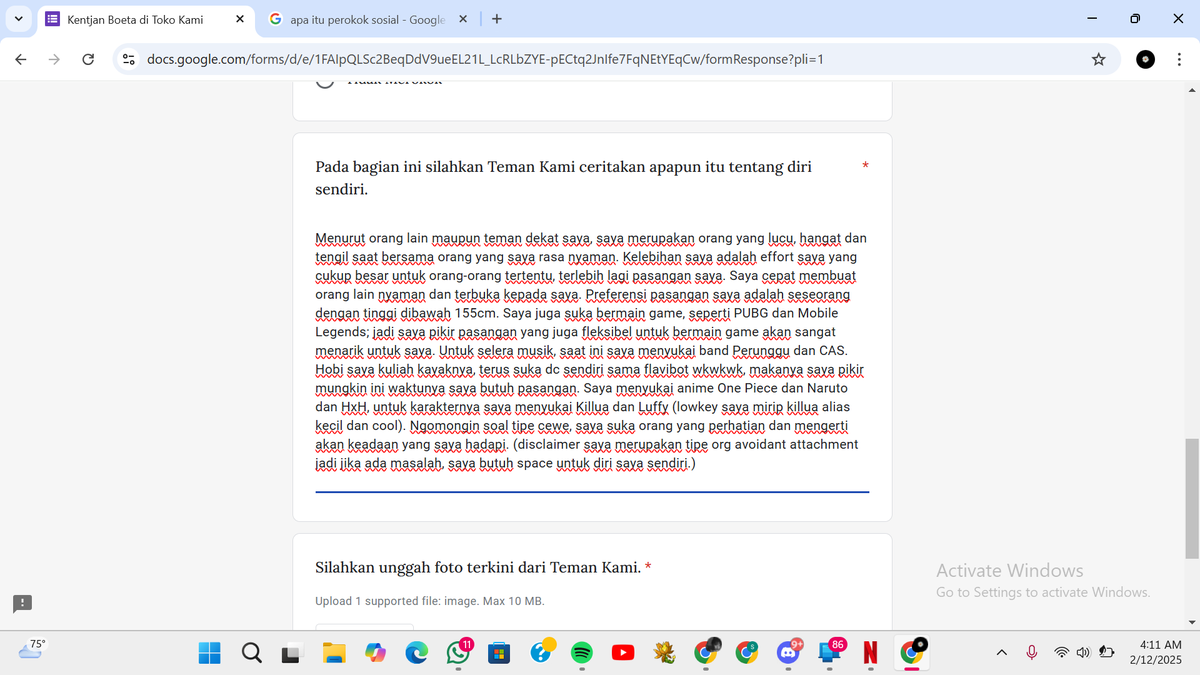The image size is (1200, 675).
Task: Click the address bar URL
Action: 485,59
